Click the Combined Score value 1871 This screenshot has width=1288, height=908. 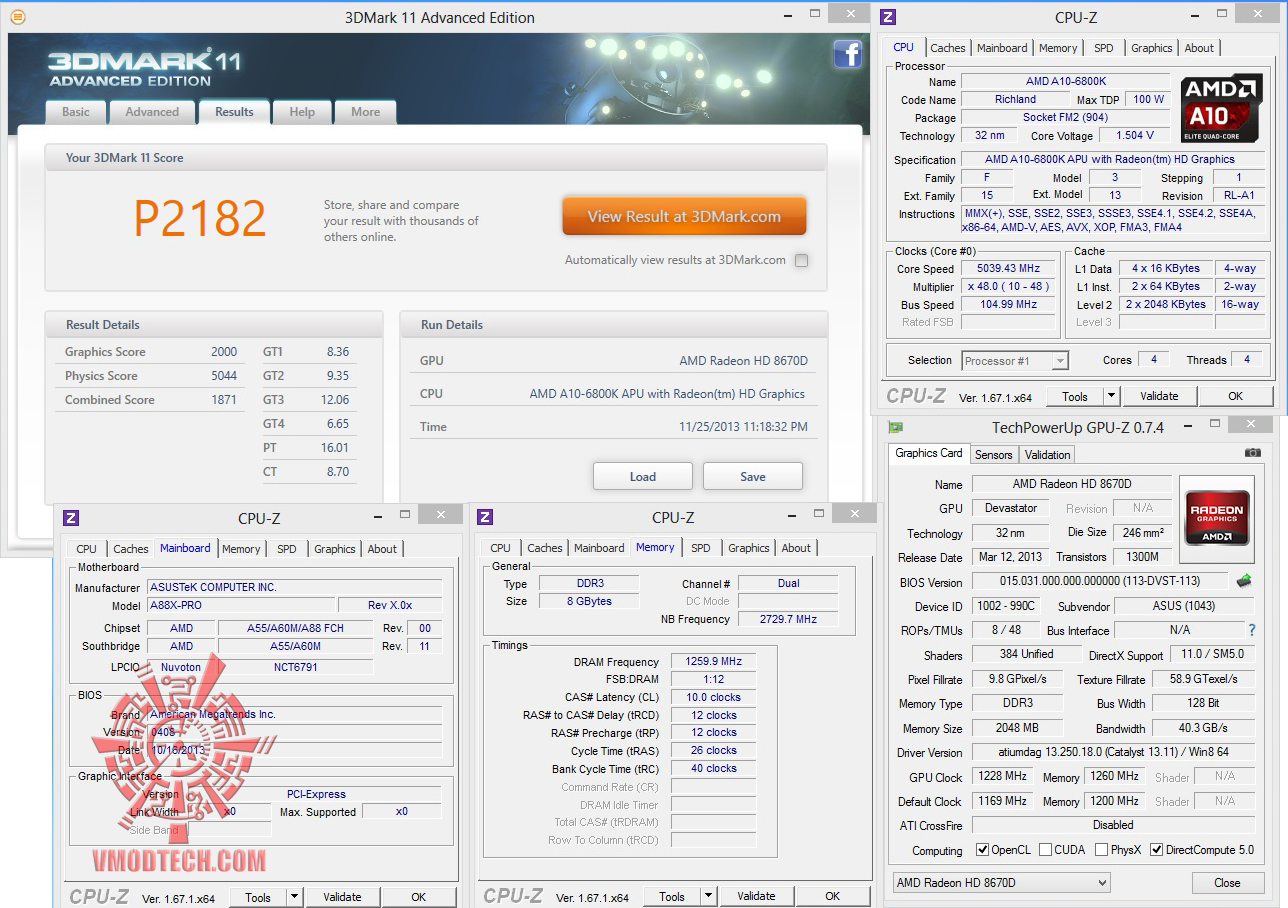(224, 400)
